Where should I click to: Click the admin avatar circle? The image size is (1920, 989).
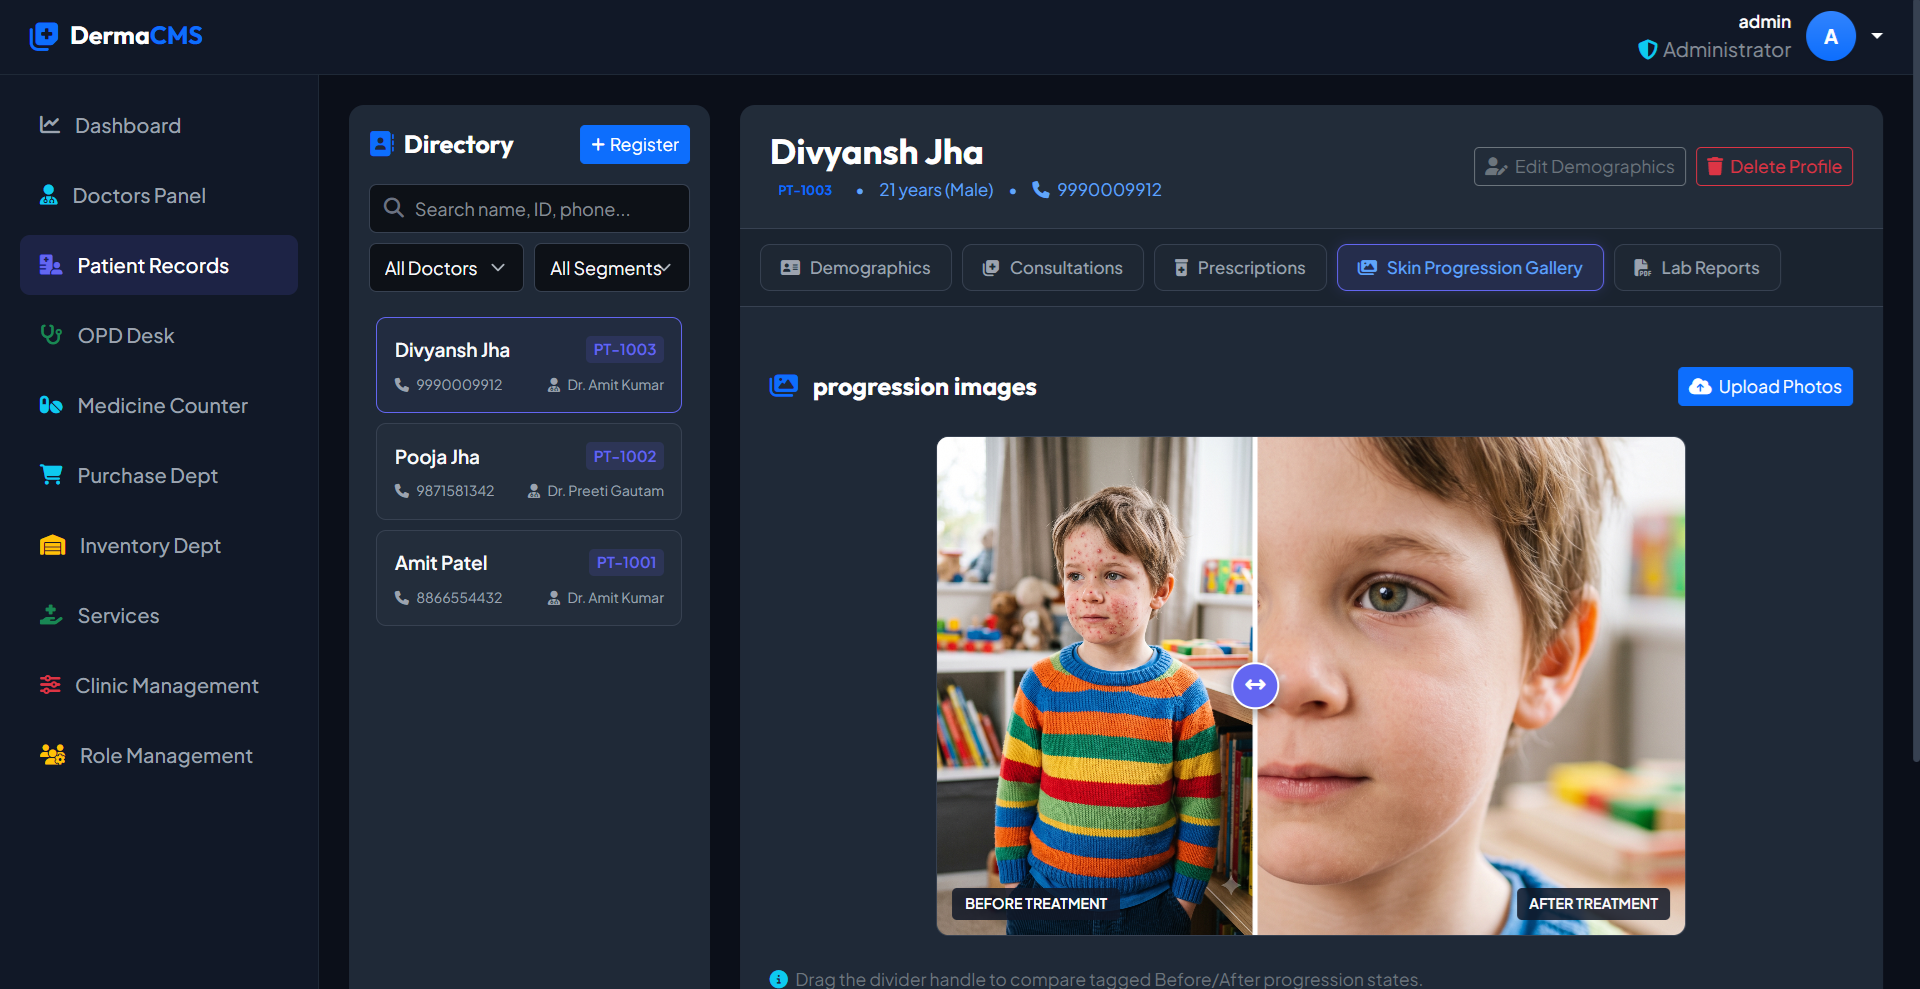pyautogui.click(x=1831, y=36)
